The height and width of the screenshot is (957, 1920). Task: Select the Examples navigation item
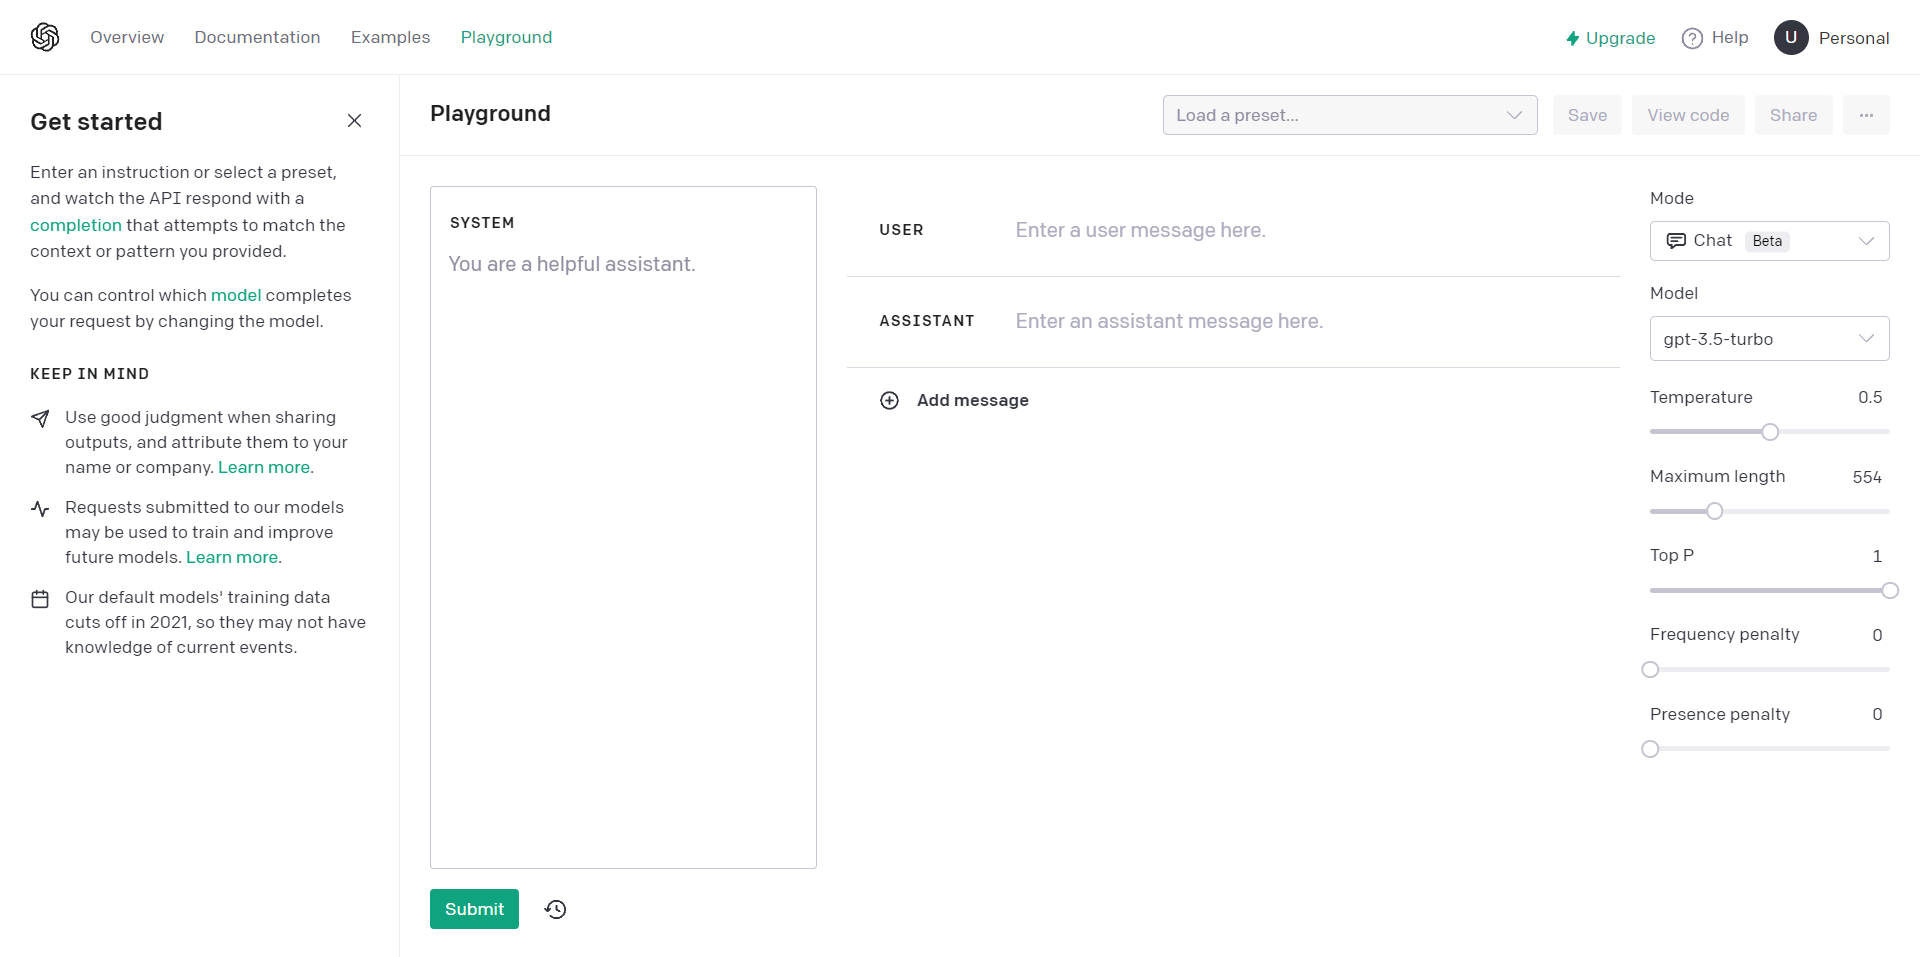tap(390, 37)
